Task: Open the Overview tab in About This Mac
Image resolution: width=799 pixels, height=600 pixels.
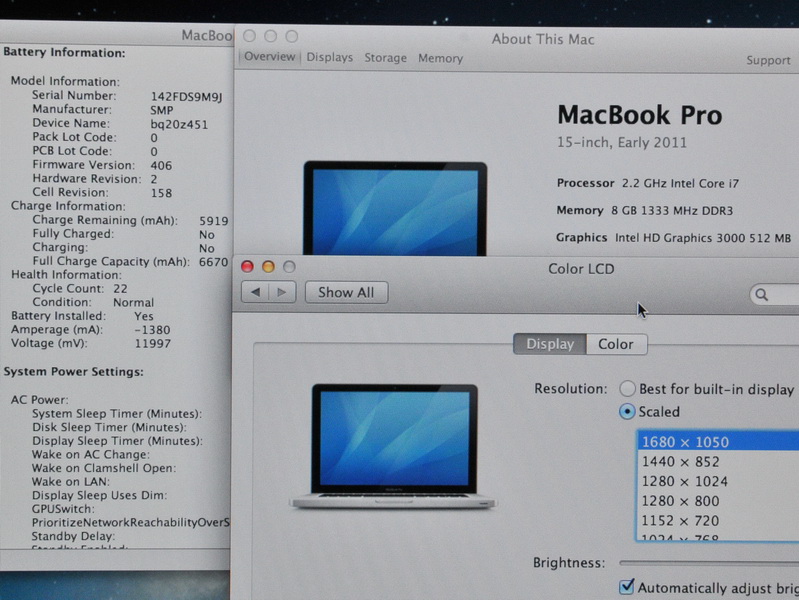Action: point(269,57)
